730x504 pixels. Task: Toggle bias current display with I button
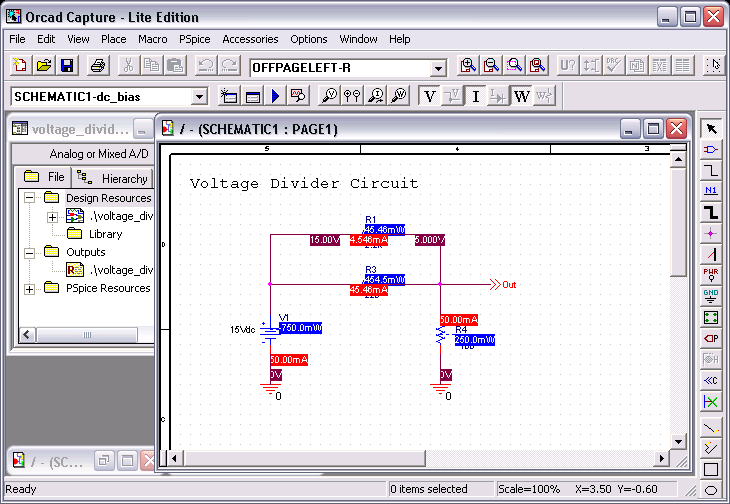point(475,96)
